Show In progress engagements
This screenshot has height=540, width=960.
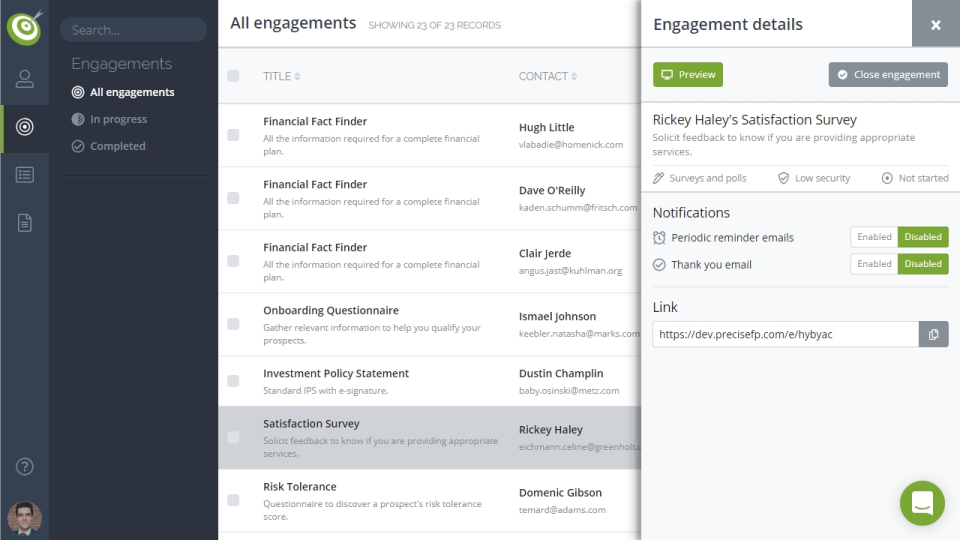point(118,119)
